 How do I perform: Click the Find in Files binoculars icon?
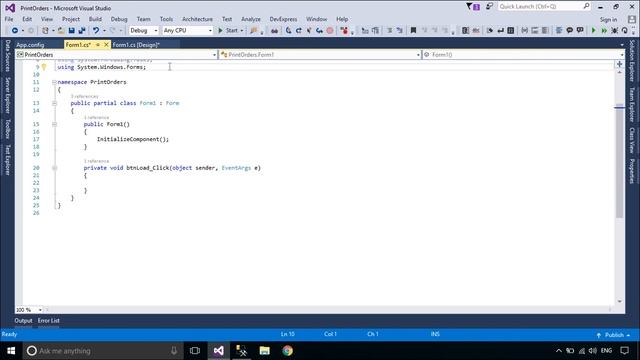coord(274,31)
